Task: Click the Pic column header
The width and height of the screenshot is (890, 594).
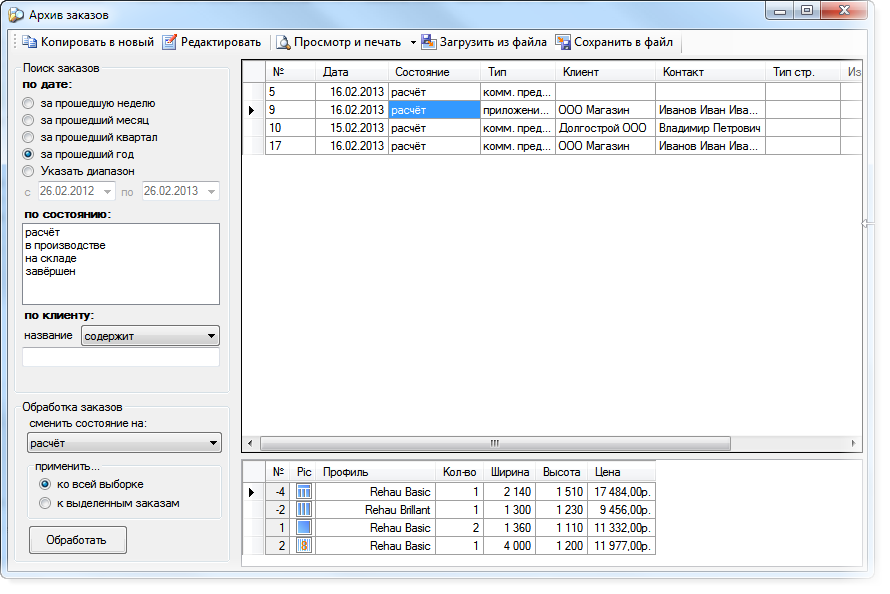Action: 304,472
